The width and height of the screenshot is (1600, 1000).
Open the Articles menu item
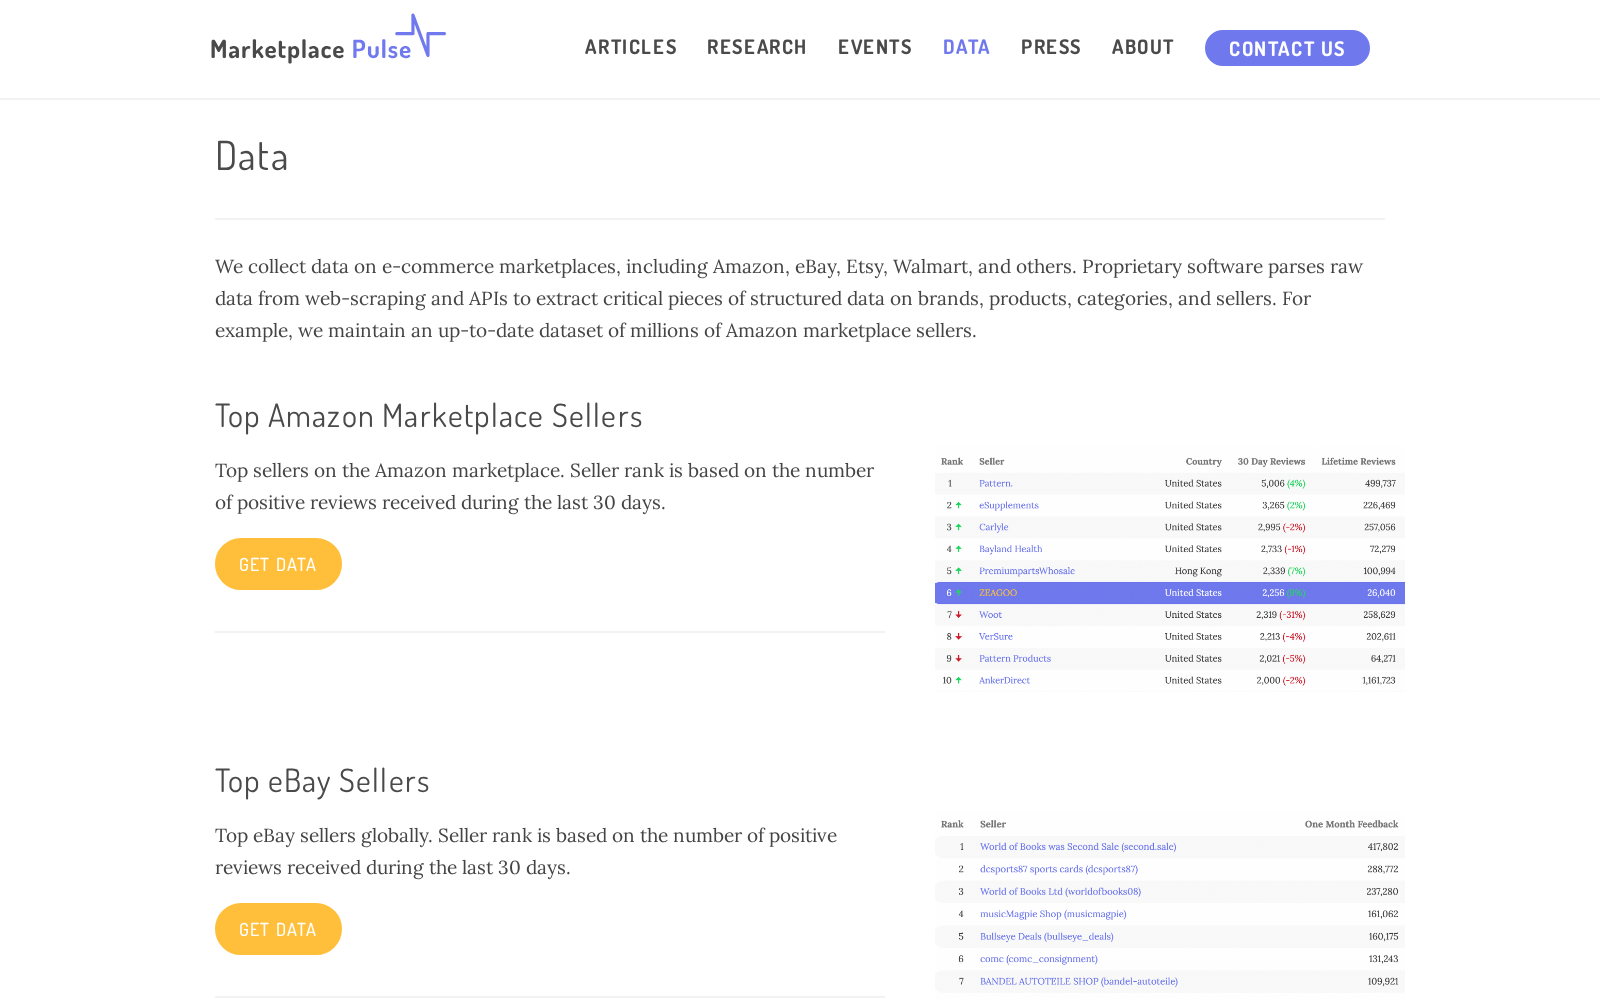point(631,47)
